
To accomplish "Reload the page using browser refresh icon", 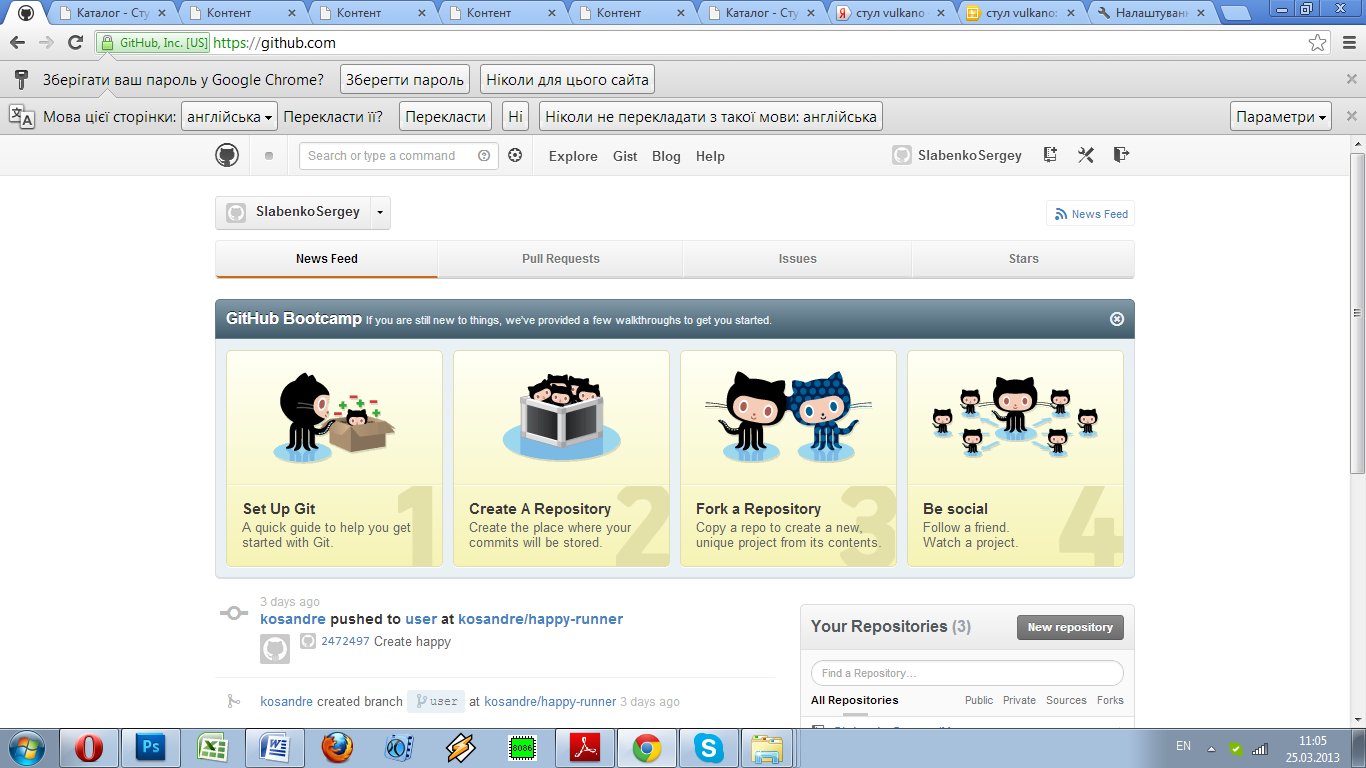I will (75, 43).
